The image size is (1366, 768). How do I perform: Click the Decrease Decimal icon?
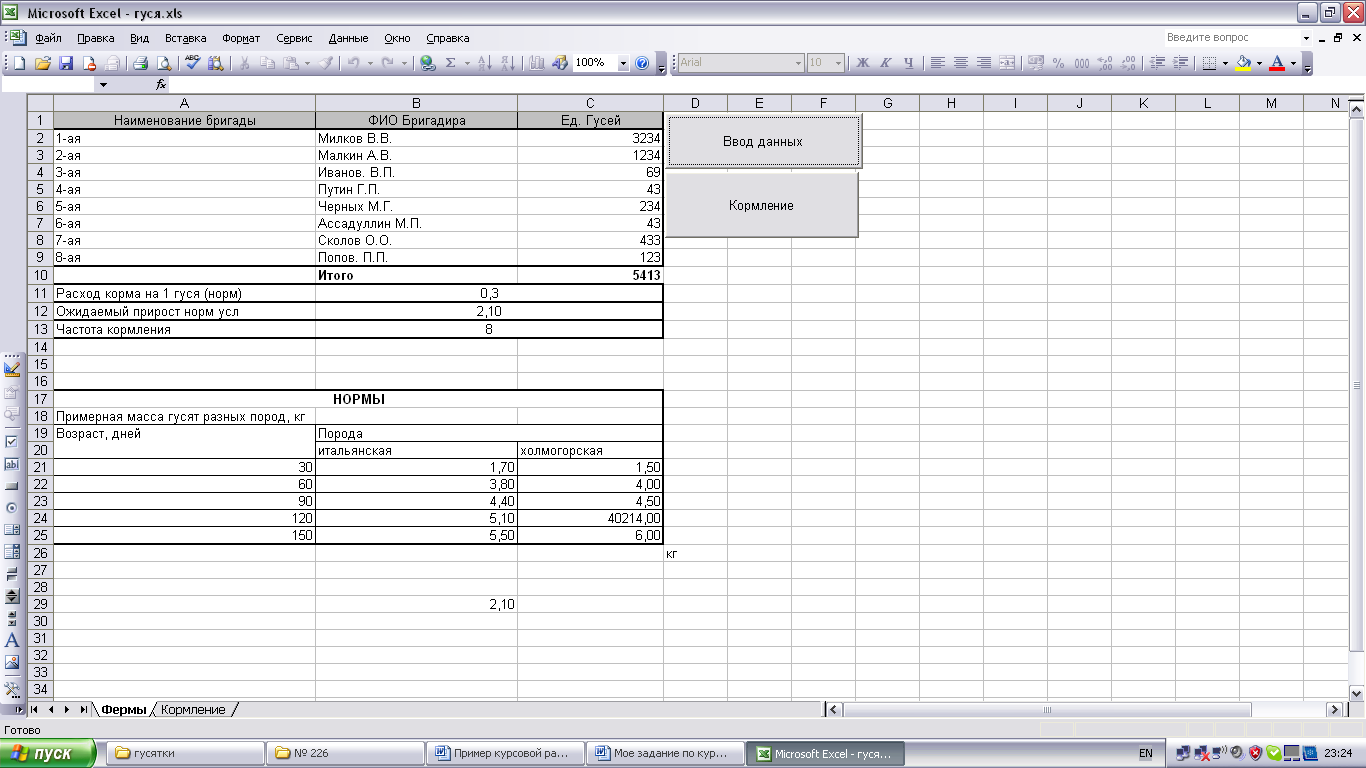(x=1129, y=63)
